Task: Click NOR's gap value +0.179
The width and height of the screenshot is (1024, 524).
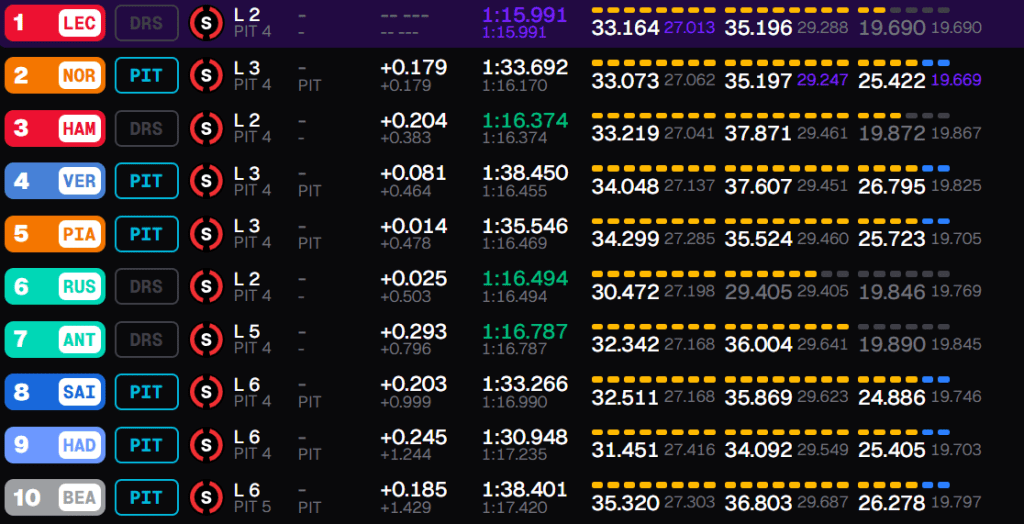Action: pyautogui.click(x=414, y=67)
